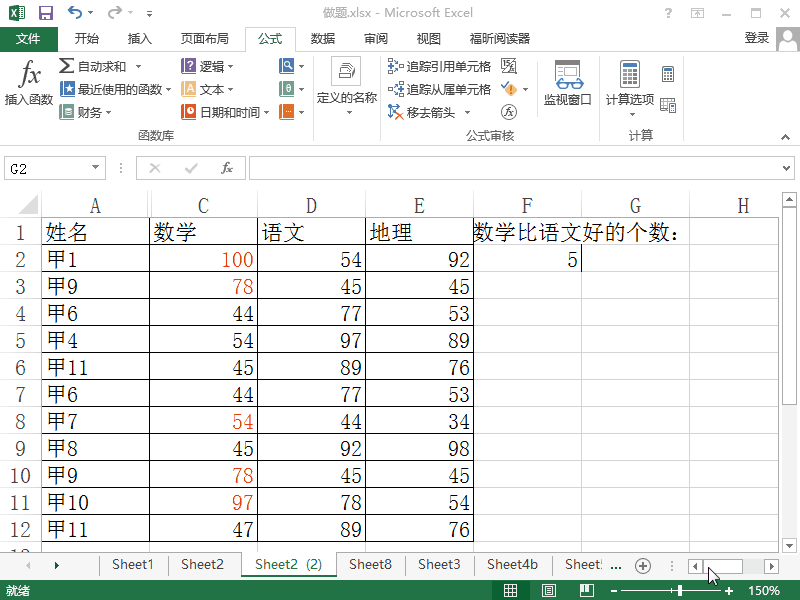800x600 pixels.
Task: Switch to Normal view in status bar
Action: pos(513,590)
